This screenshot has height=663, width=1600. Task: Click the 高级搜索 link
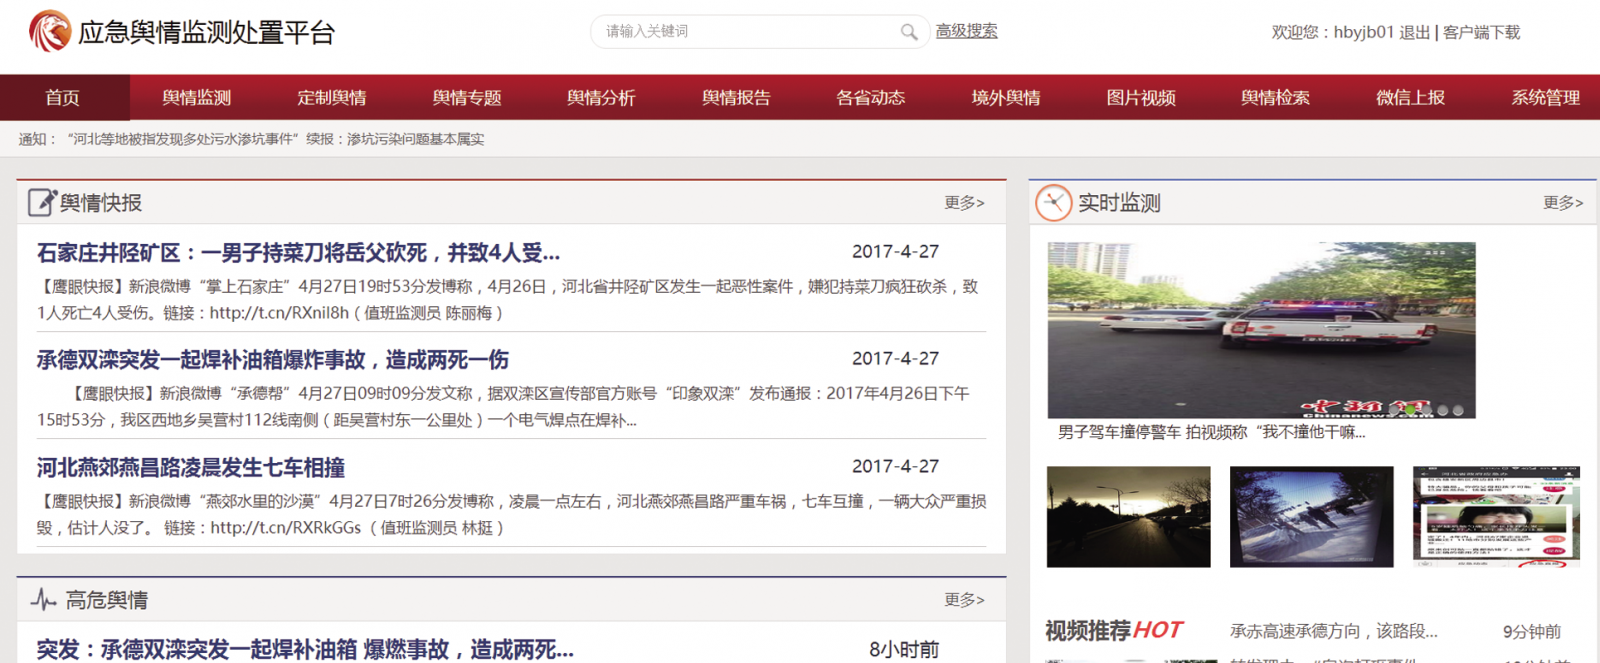click(966, 31)
